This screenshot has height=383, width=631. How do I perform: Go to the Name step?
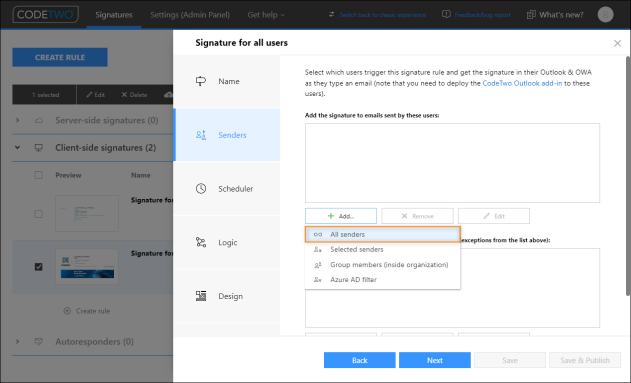coord(227,81)
